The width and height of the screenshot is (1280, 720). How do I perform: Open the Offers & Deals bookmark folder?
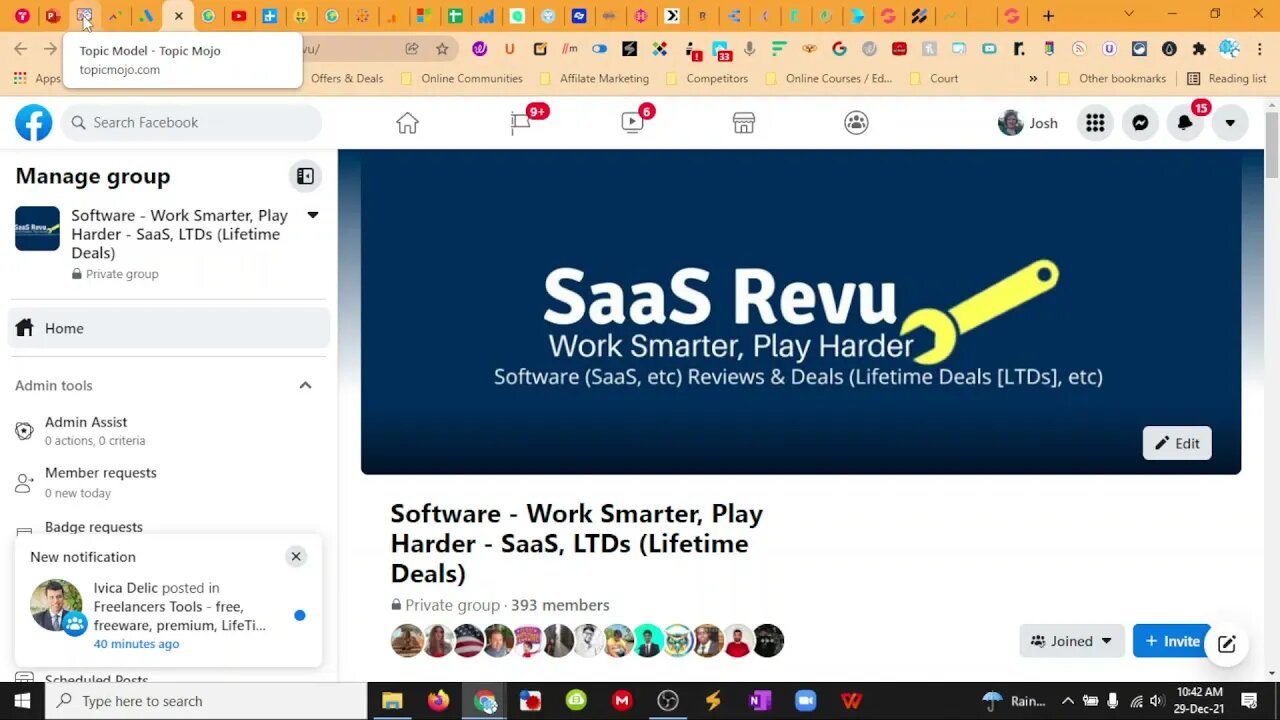click(x=347, y=78)
